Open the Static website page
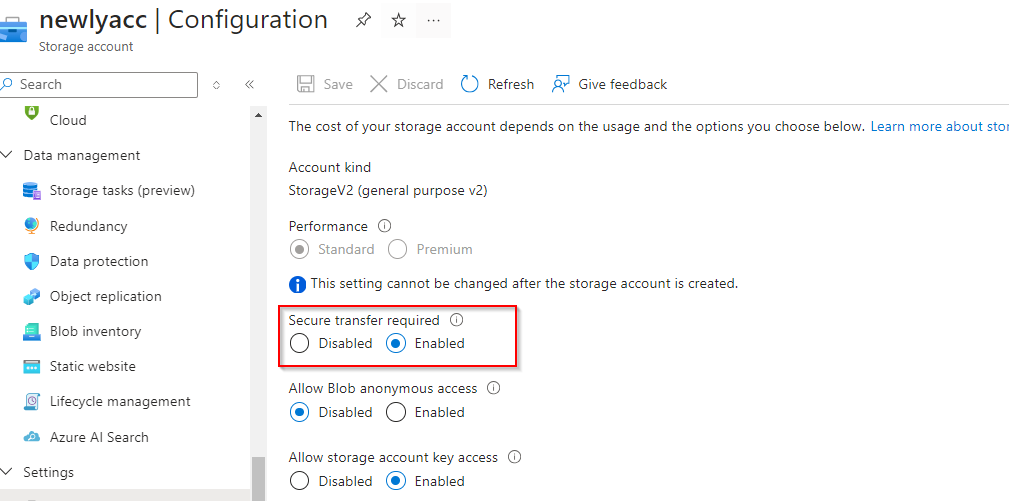This screenshot has width=1009, height=501. point(92,366)
